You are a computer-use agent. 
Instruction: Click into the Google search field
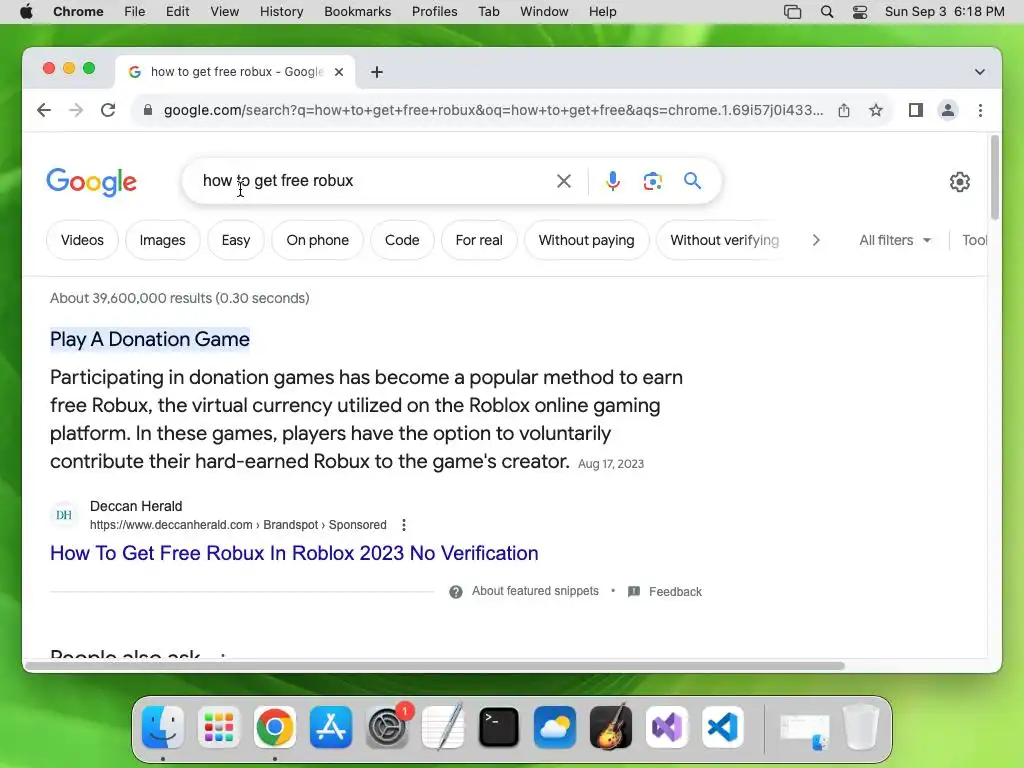pyautogui.click(x=372, y=181)
